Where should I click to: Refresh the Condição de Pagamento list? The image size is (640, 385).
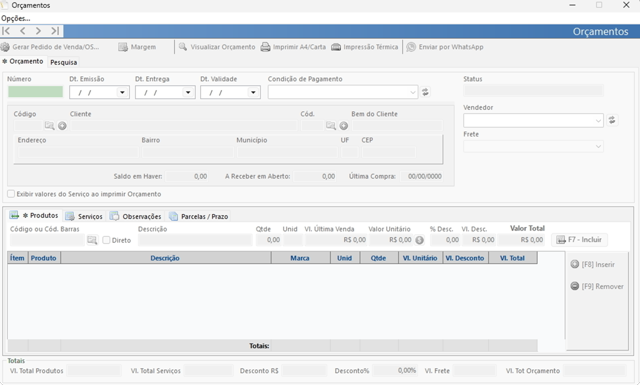(x=425, y=92)
